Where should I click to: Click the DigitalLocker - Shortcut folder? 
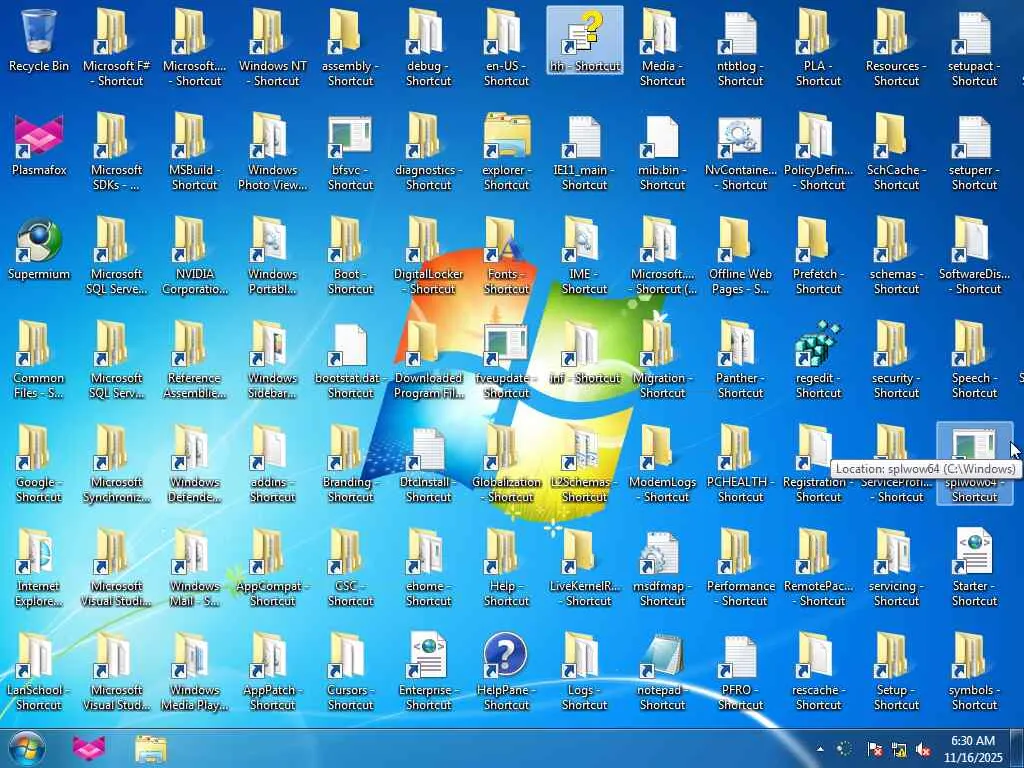pos(428,255)
